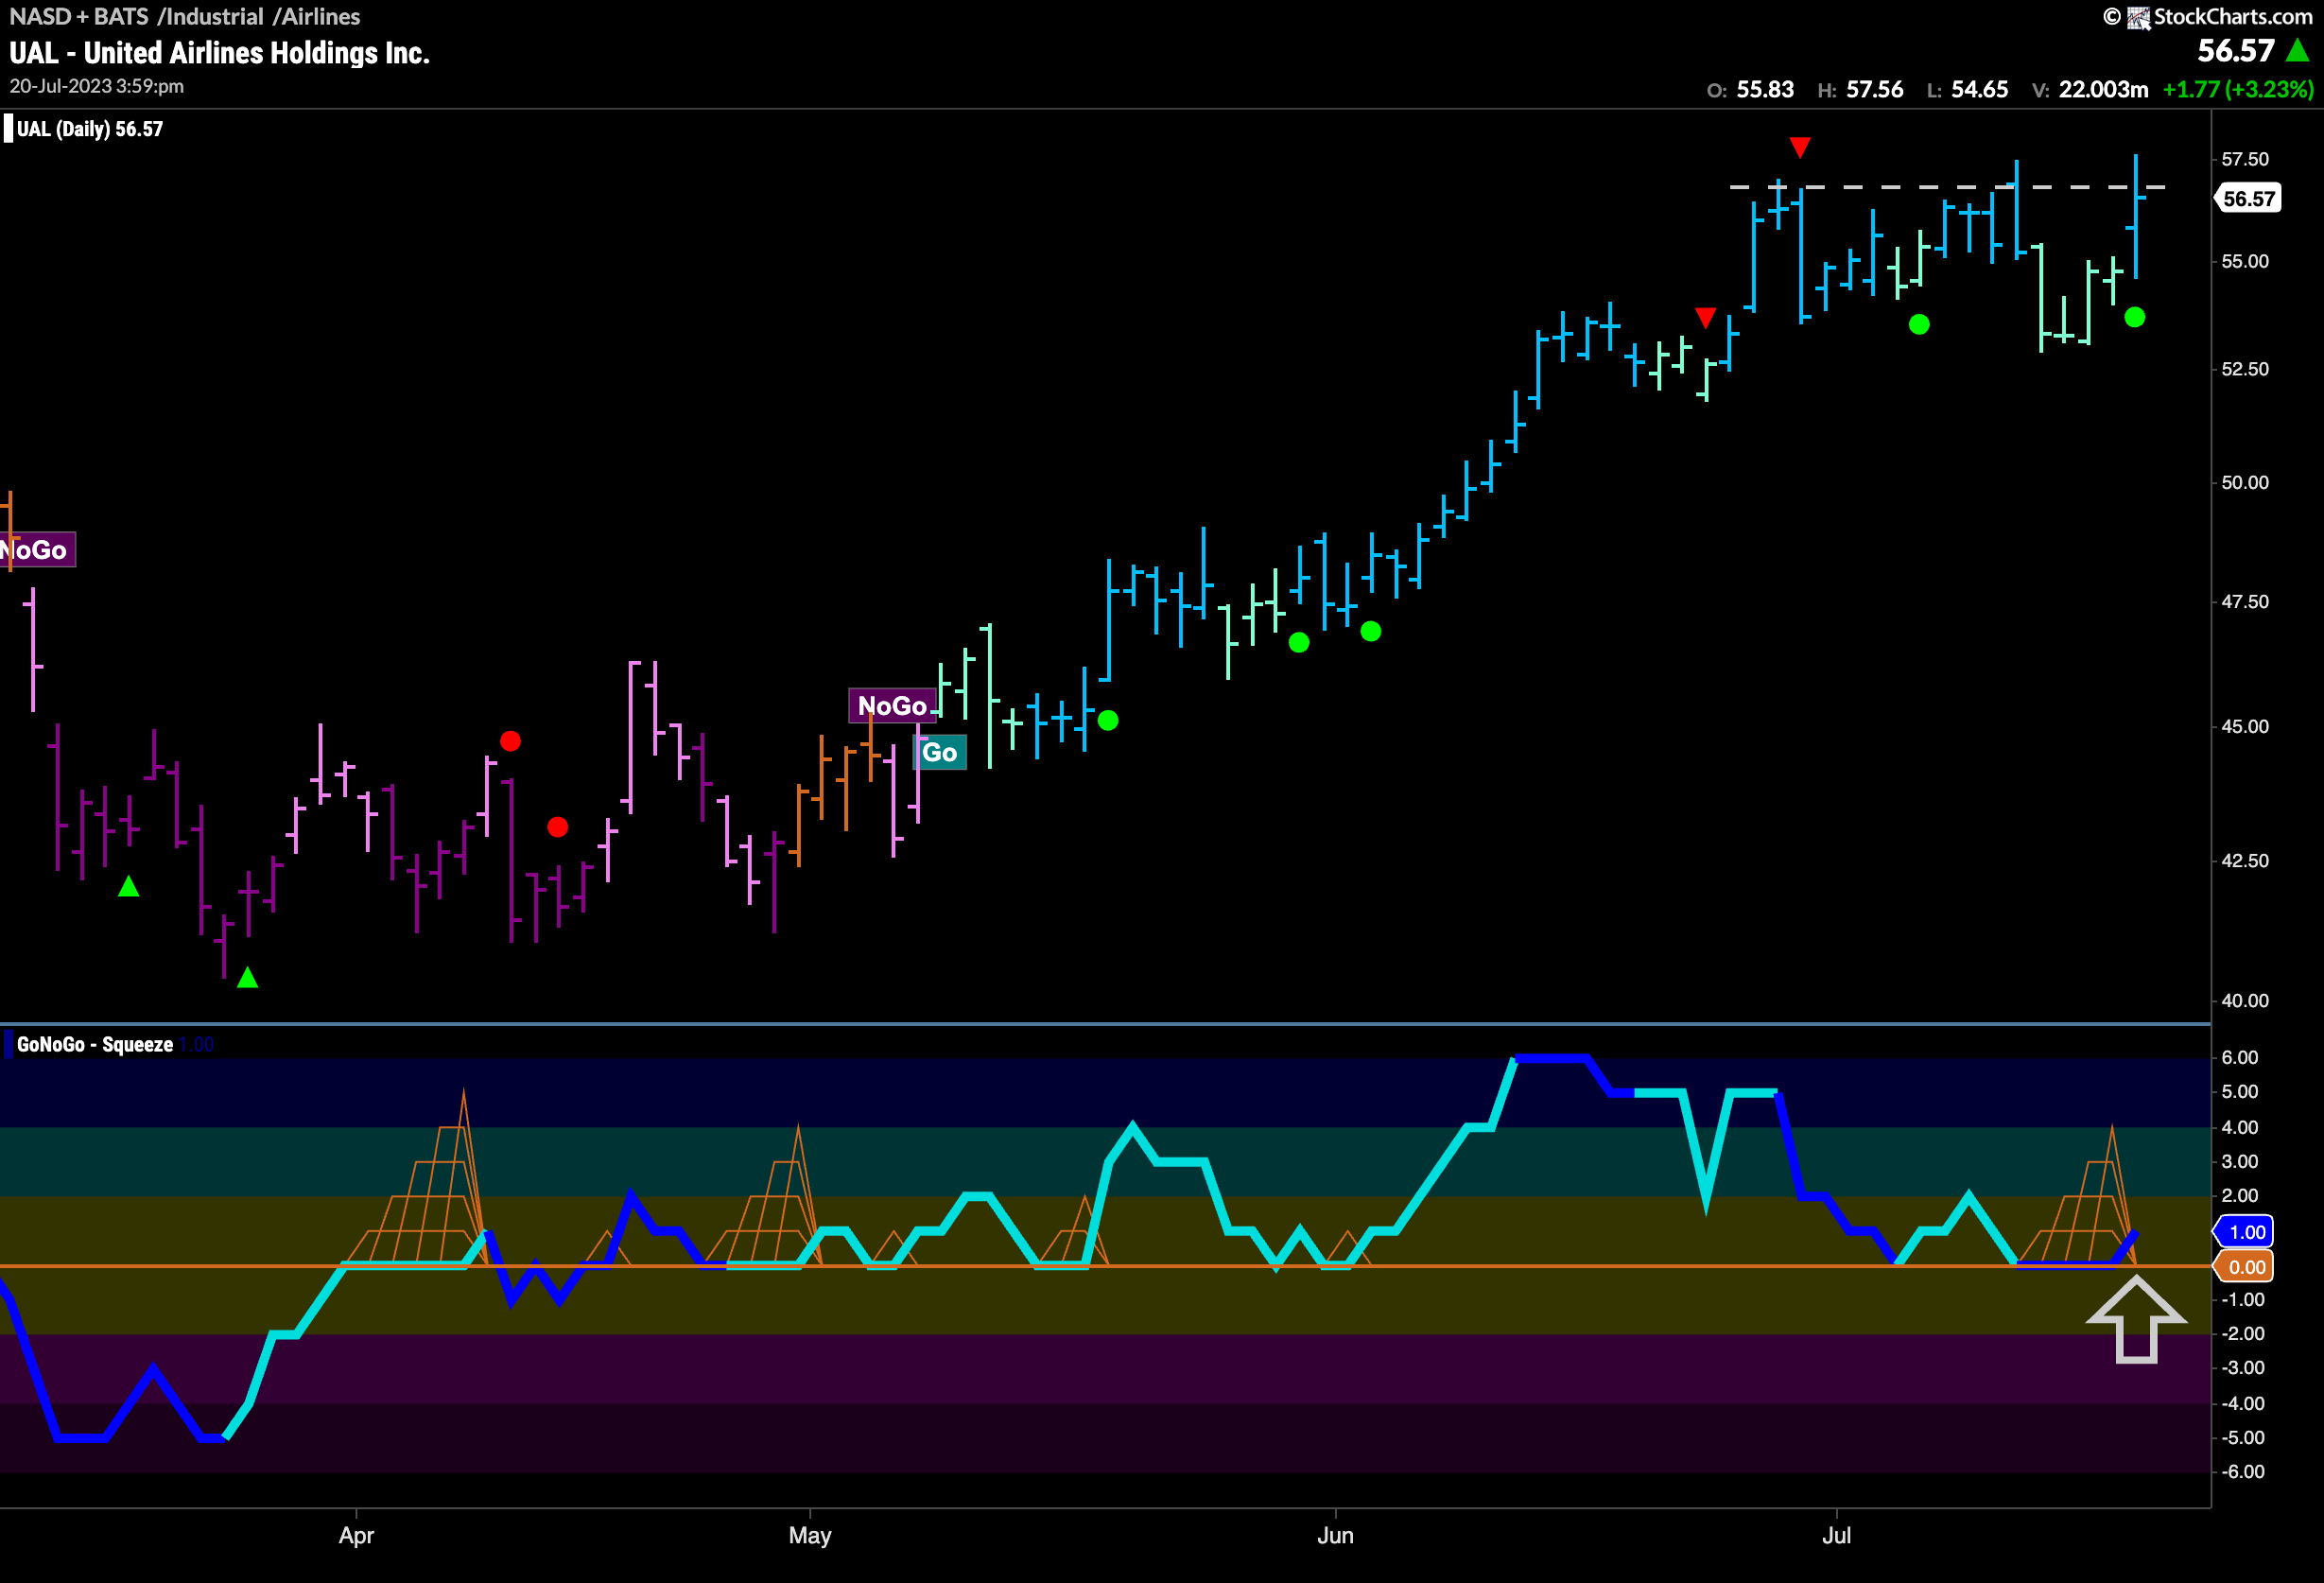Screen dimensions: 2324x1583
Task: Click the green up-triangle at the March low
Action: (248, 977)
